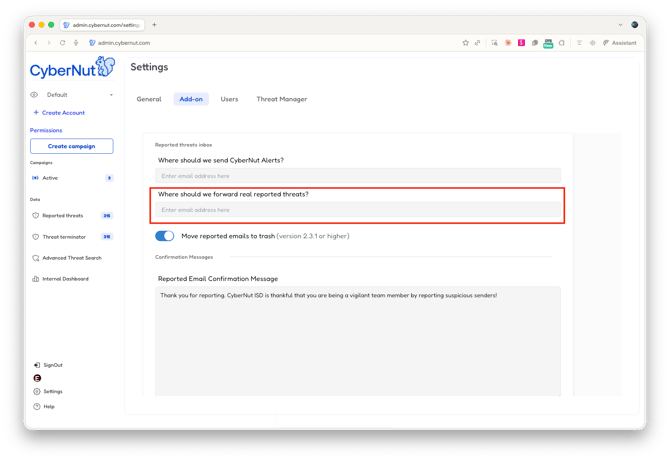Click the microphone icon in browser toolbar
Screen dimensions: 670x461
click(76, 43)
